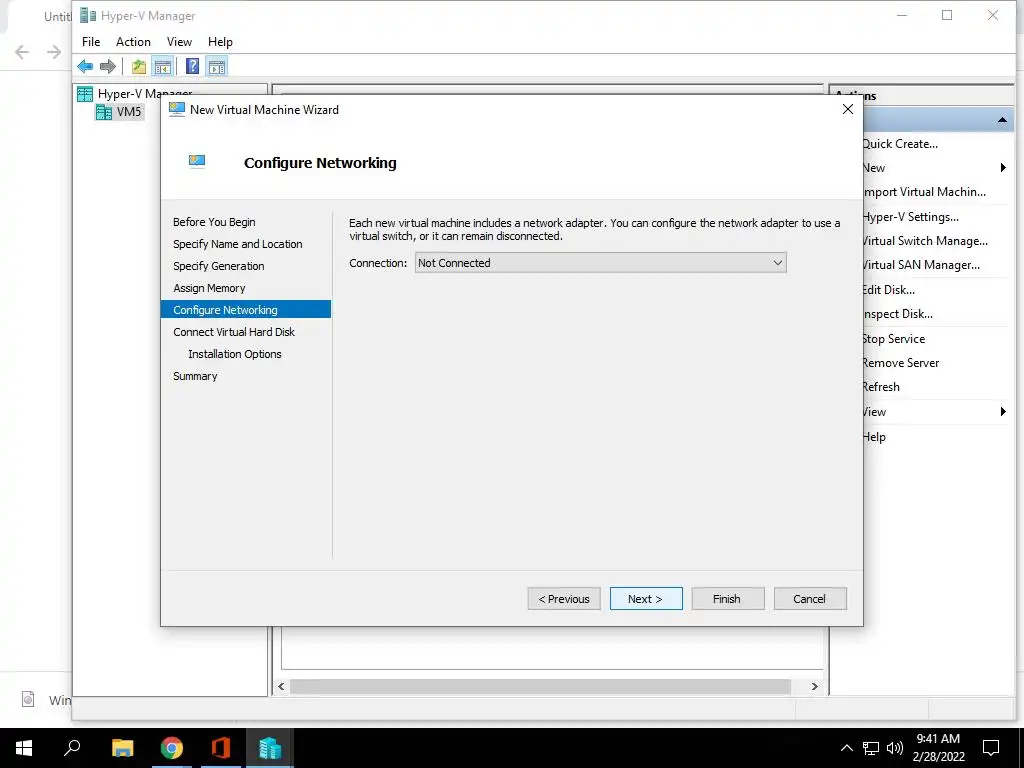Click the Windows Start button
This screenshot has height=768, width=1024.
24,748
